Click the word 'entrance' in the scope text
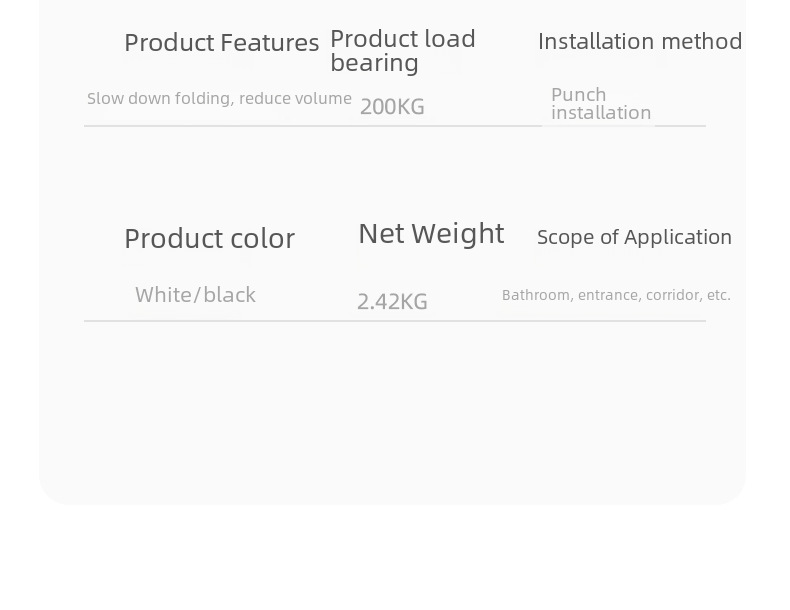Image resolution: width=790 pixels, height=610 pixels. (608, 296)
